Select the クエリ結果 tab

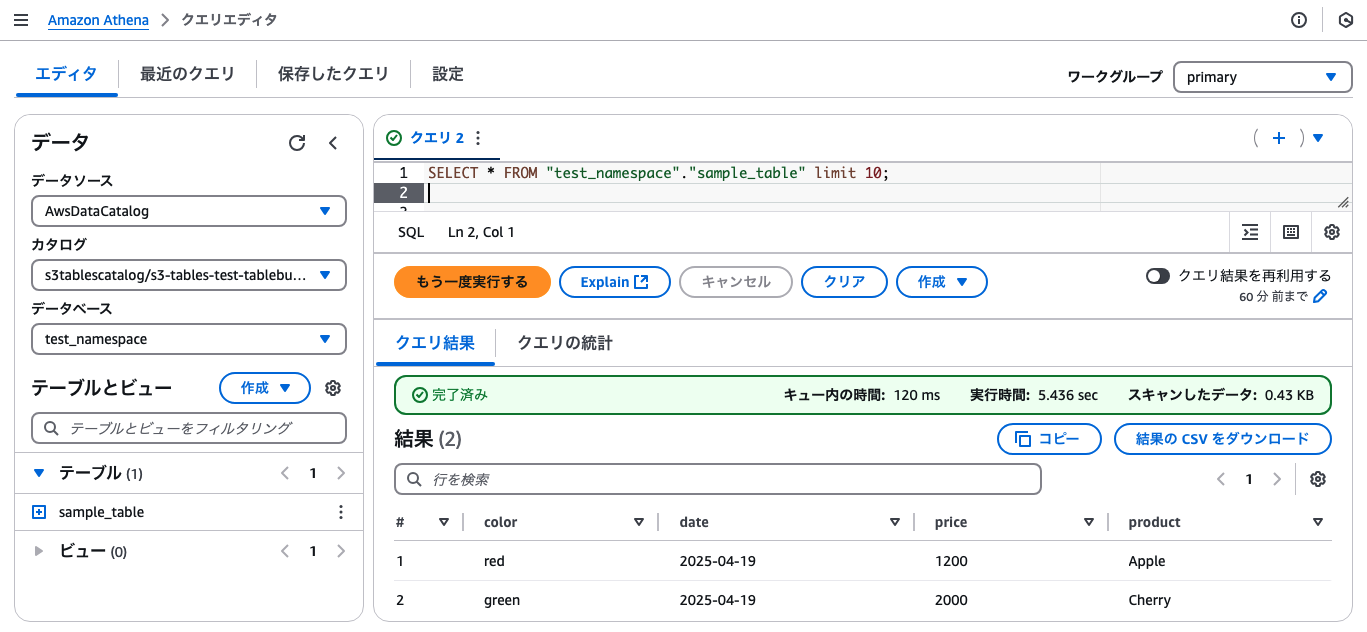(x=435, y=343)
